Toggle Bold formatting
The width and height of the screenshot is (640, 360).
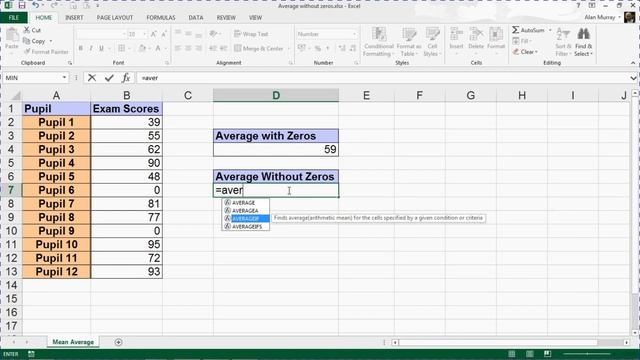point(80,48)
